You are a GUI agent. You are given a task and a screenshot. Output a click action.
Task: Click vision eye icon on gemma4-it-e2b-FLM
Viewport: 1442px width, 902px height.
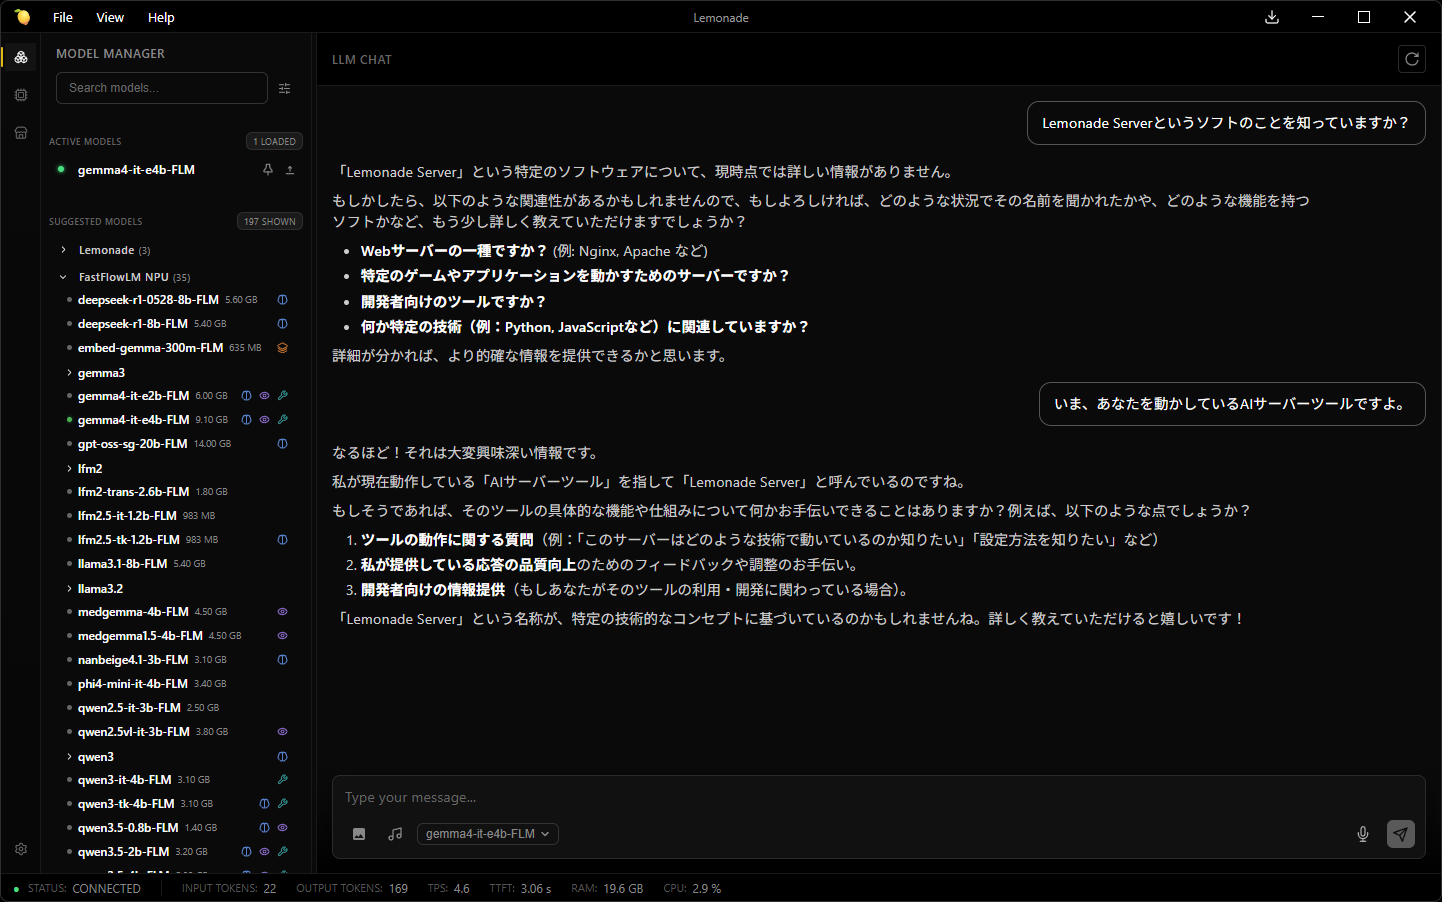[x=264, y=396]
